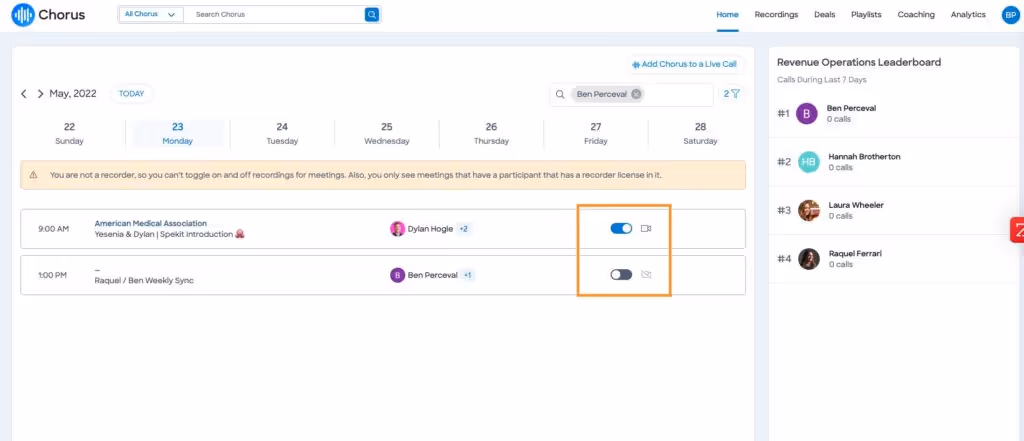Viewport: 1024px width, 441px height.
Task: Open the BP profile avatar
Action: tap(1010, 15)
